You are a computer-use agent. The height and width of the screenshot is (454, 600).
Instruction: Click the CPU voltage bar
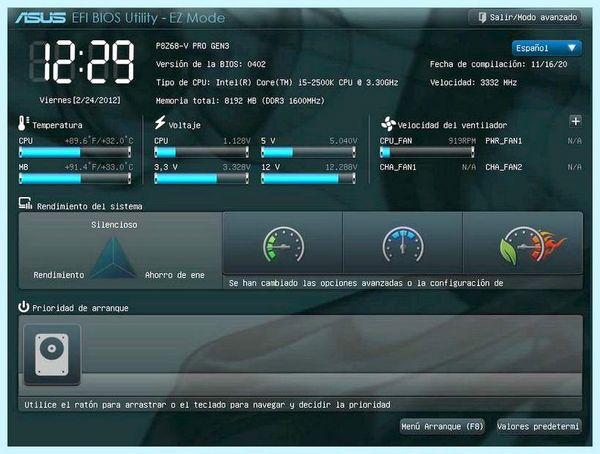(x=201, y=152)
